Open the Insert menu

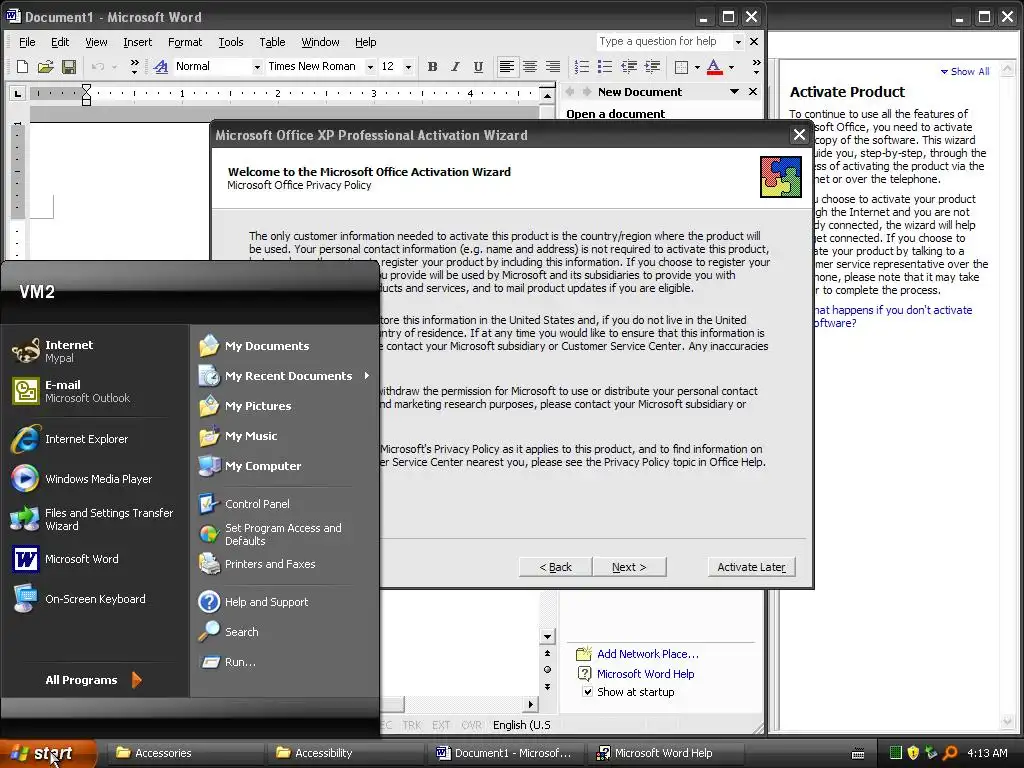click(x=137, y=42)
